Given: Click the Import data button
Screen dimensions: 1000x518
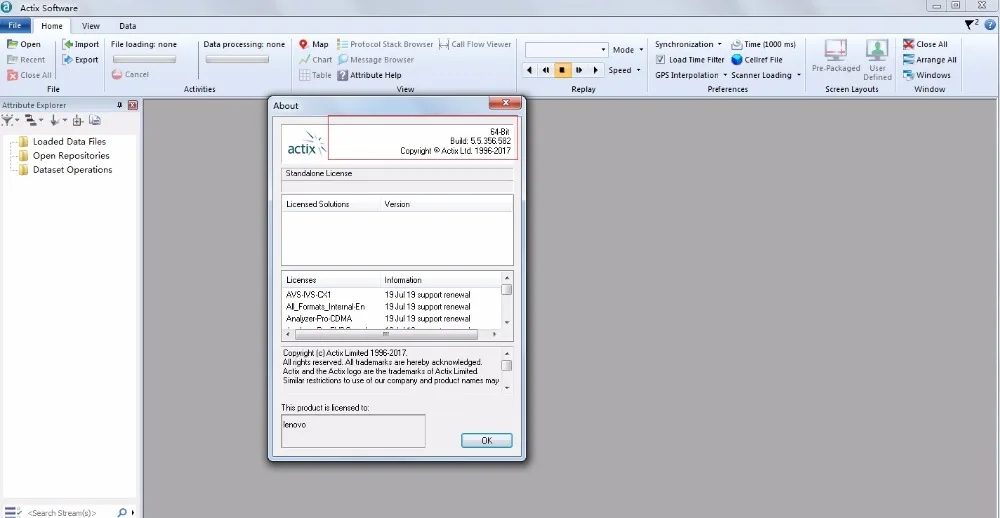Looking at the screenshot, I should pos(80,44).
